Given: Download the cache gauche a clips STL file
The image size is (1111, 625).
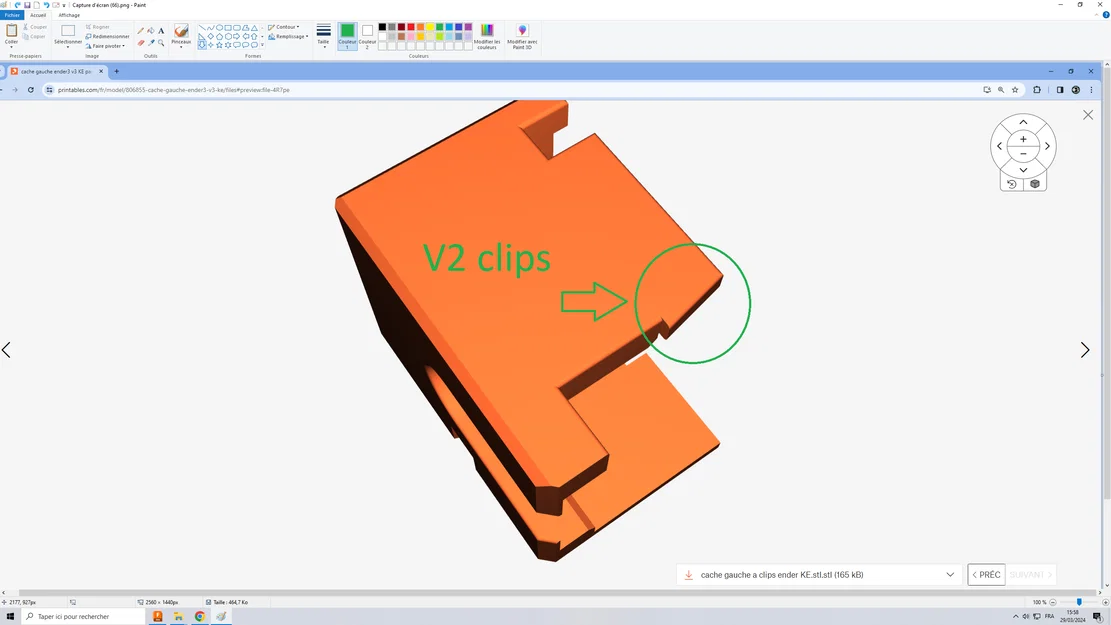Looking at the screenshot, I should 687,574.
